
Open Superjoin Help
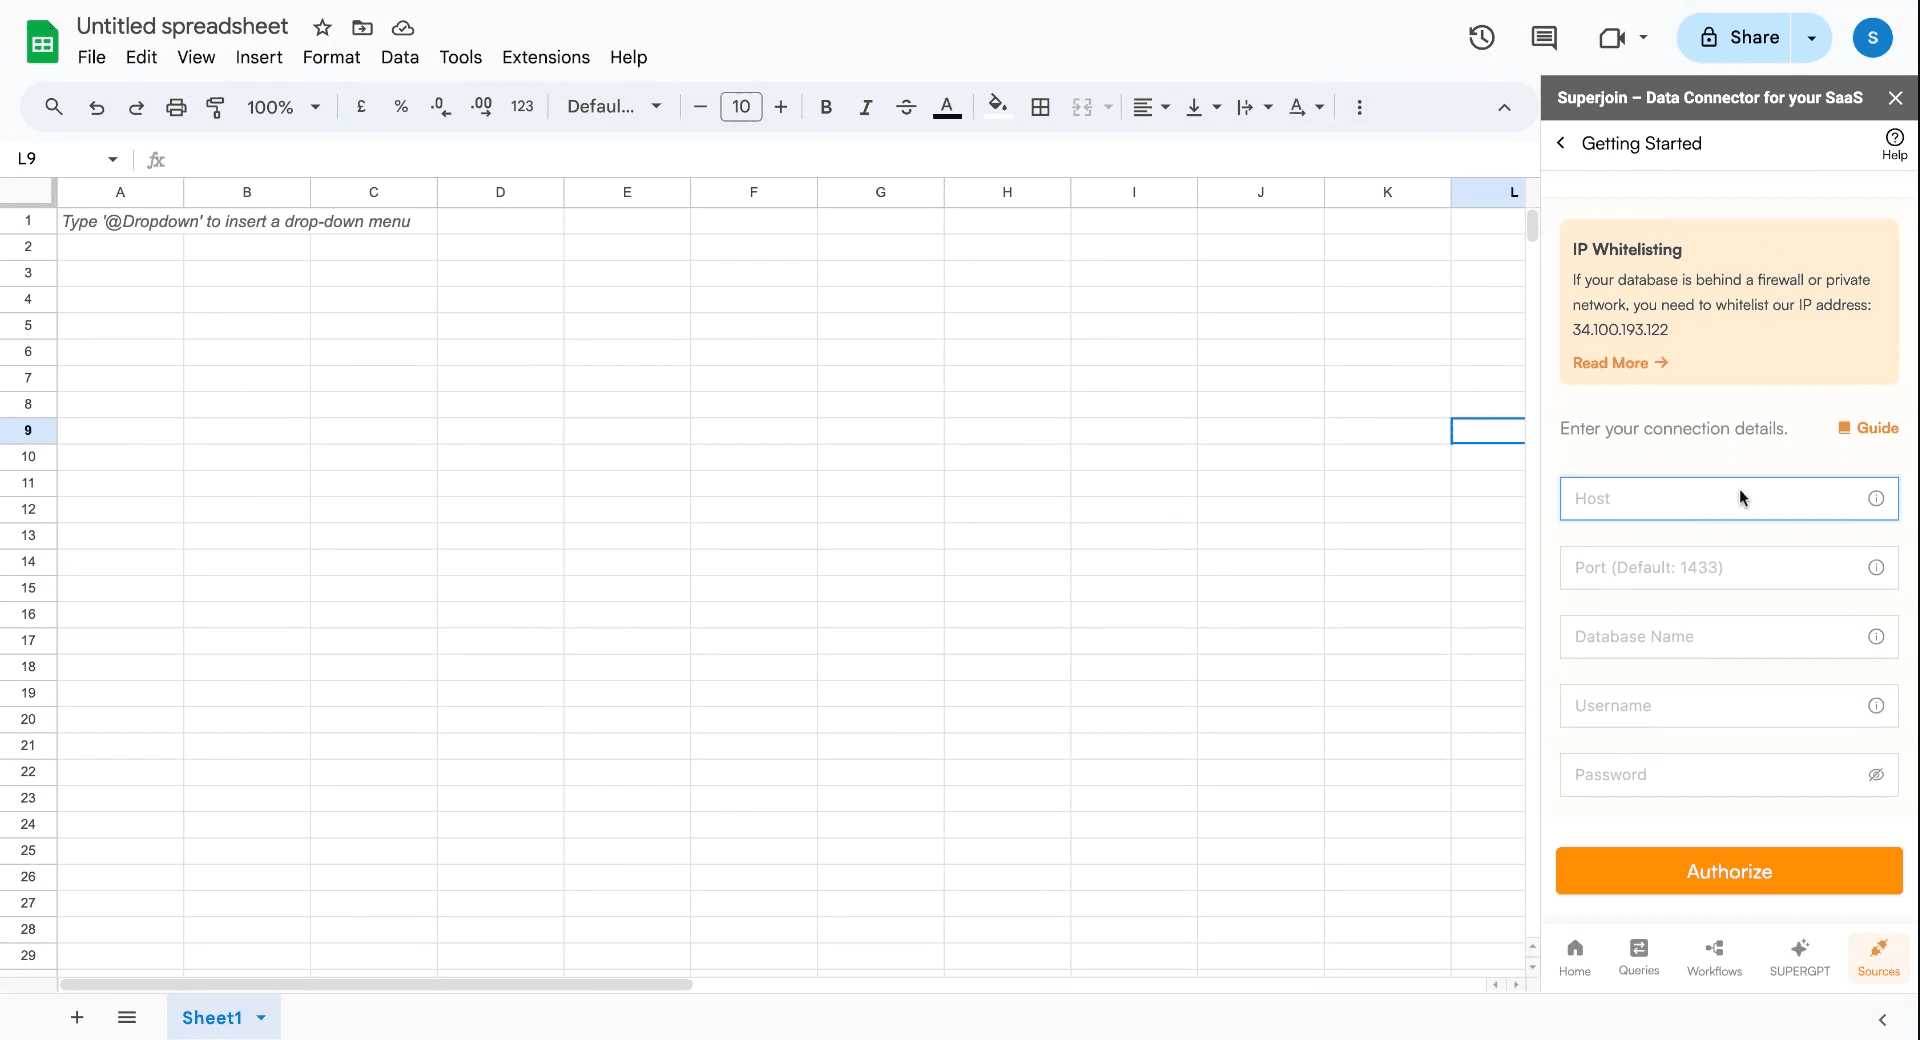[1894, 143]
